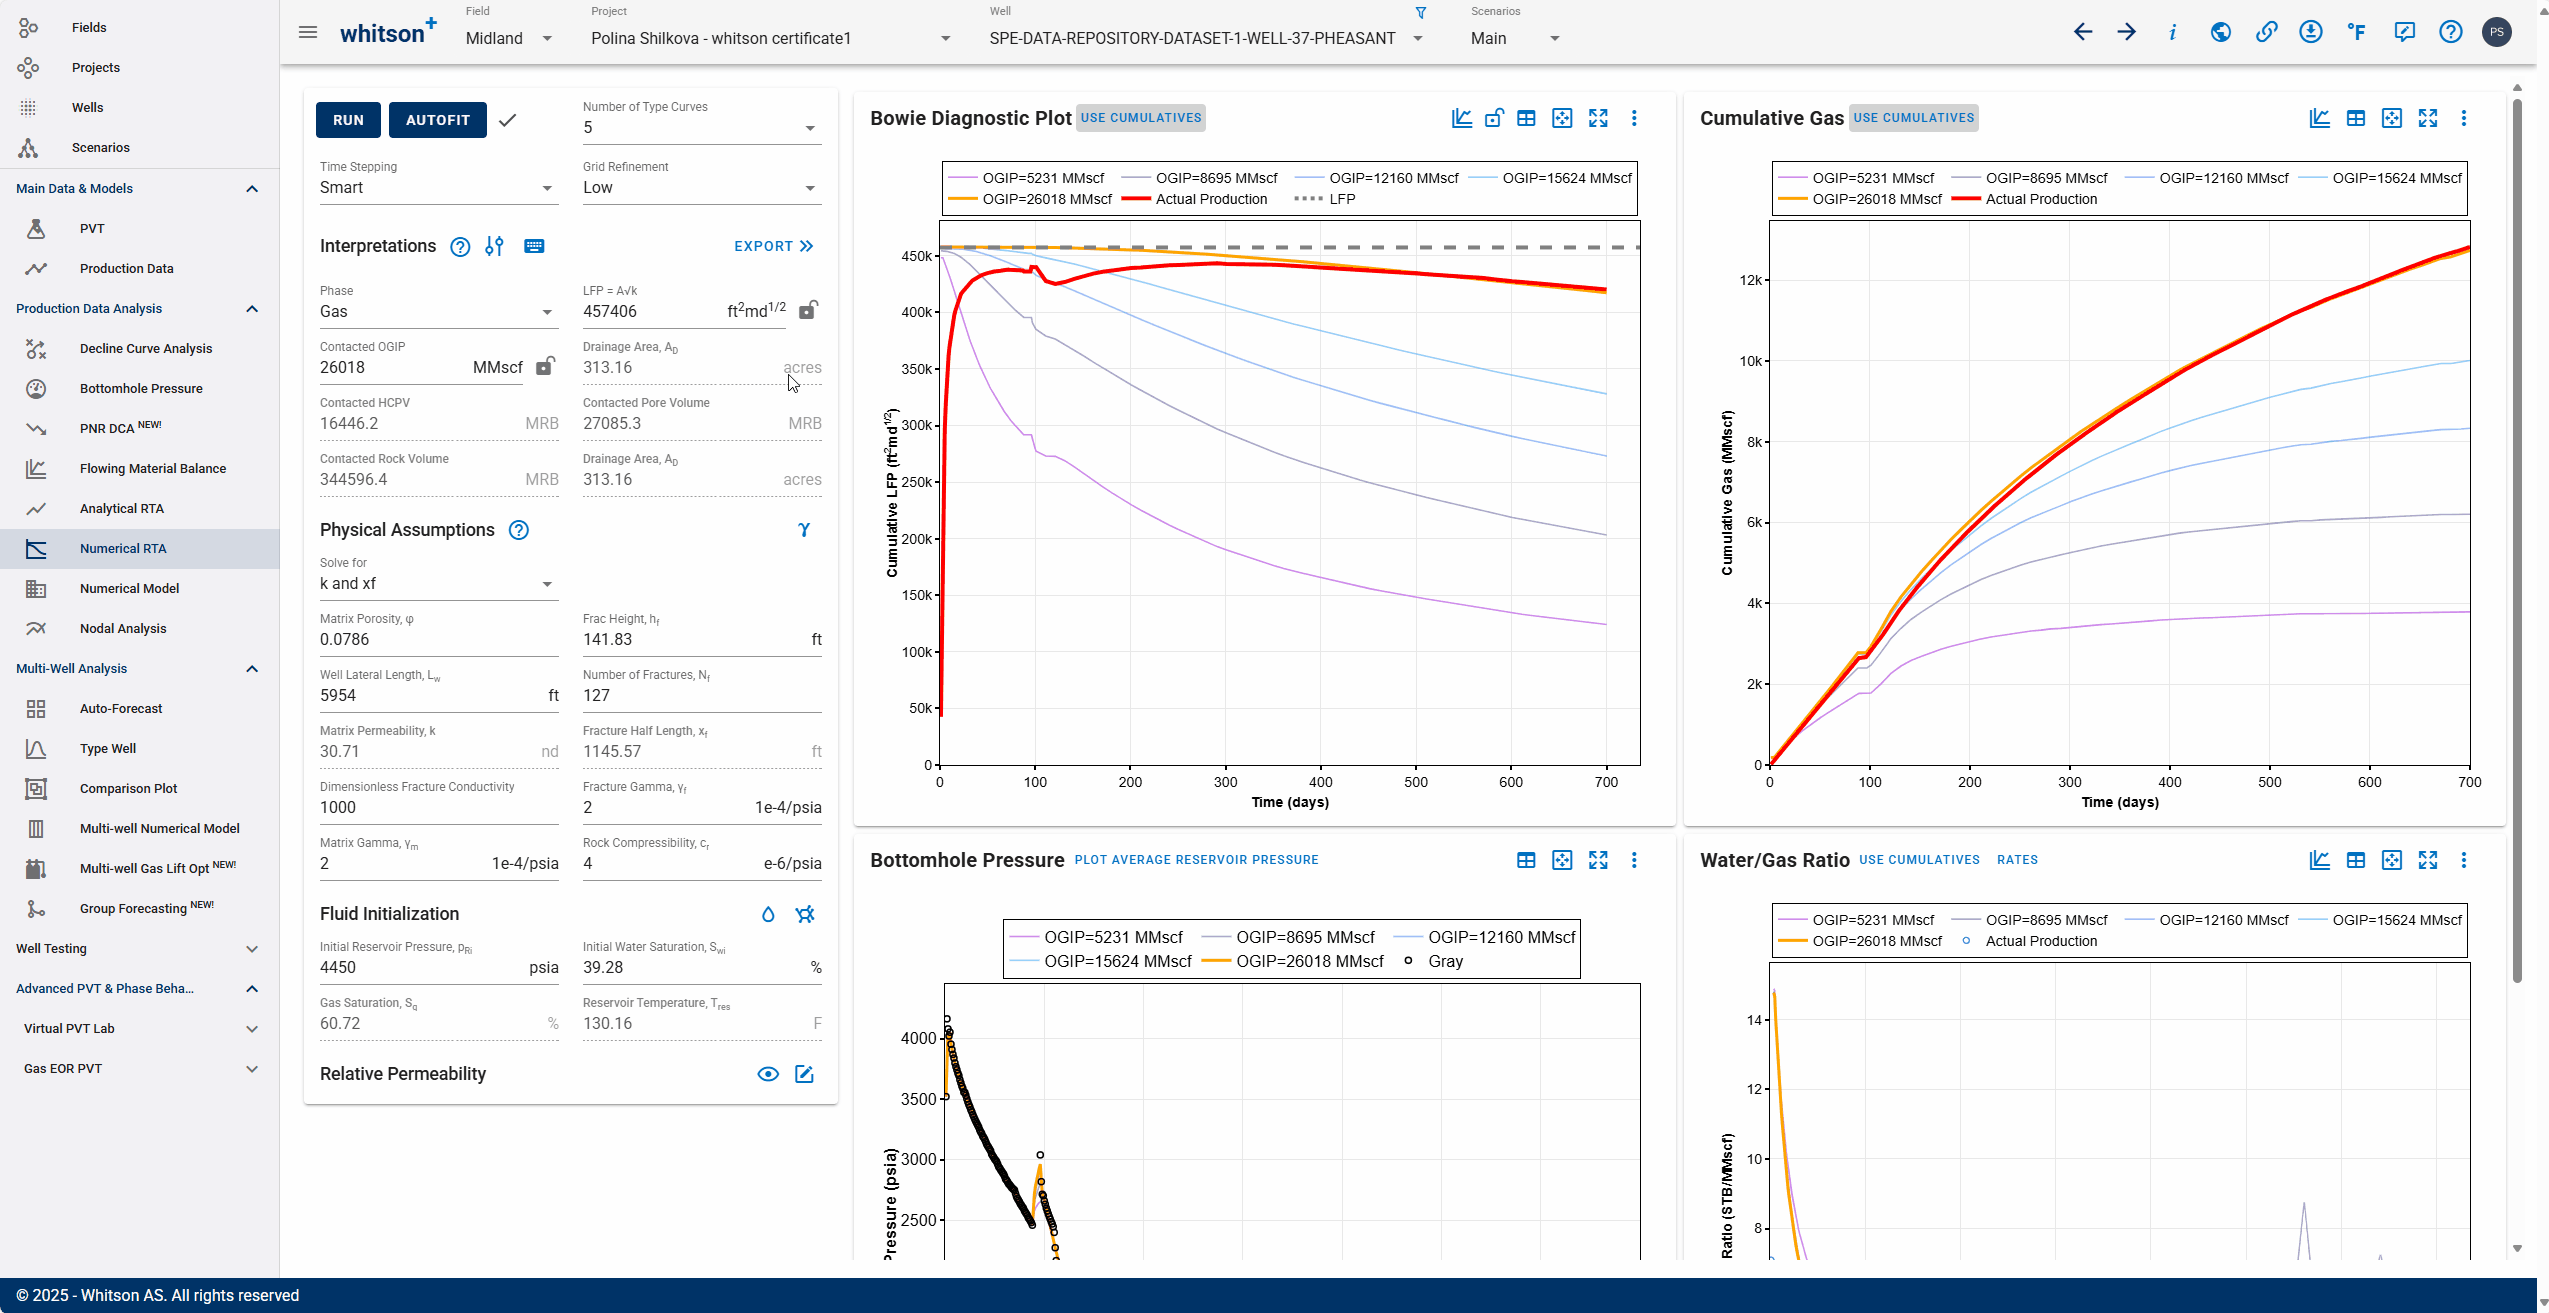
Task: Expand Bowie Diagnostic Plot to fullscreen
Action: pyautogui.click(x=1598, y=118)
